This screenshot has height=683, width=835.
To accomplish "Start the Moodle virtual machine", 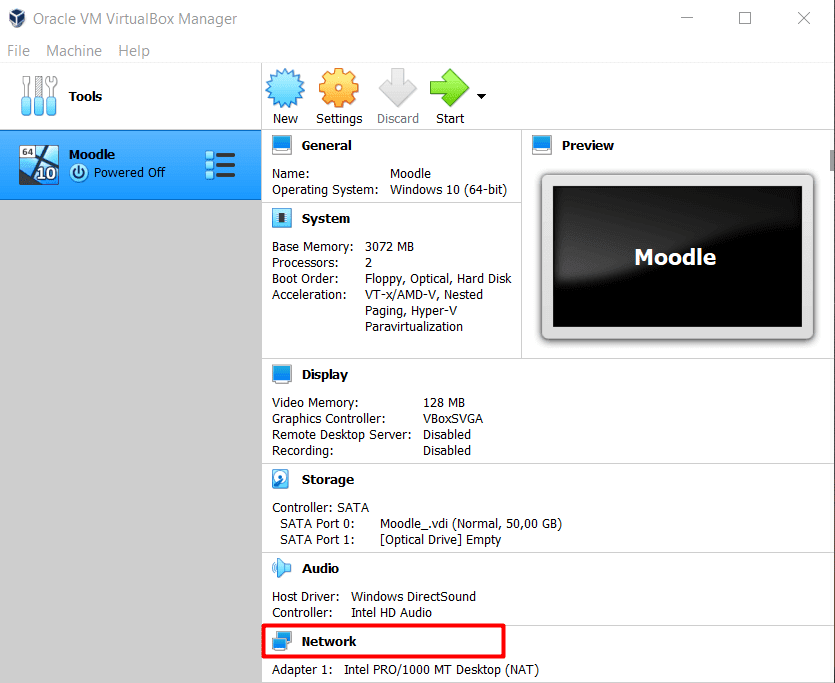I will tap(449, 88).
